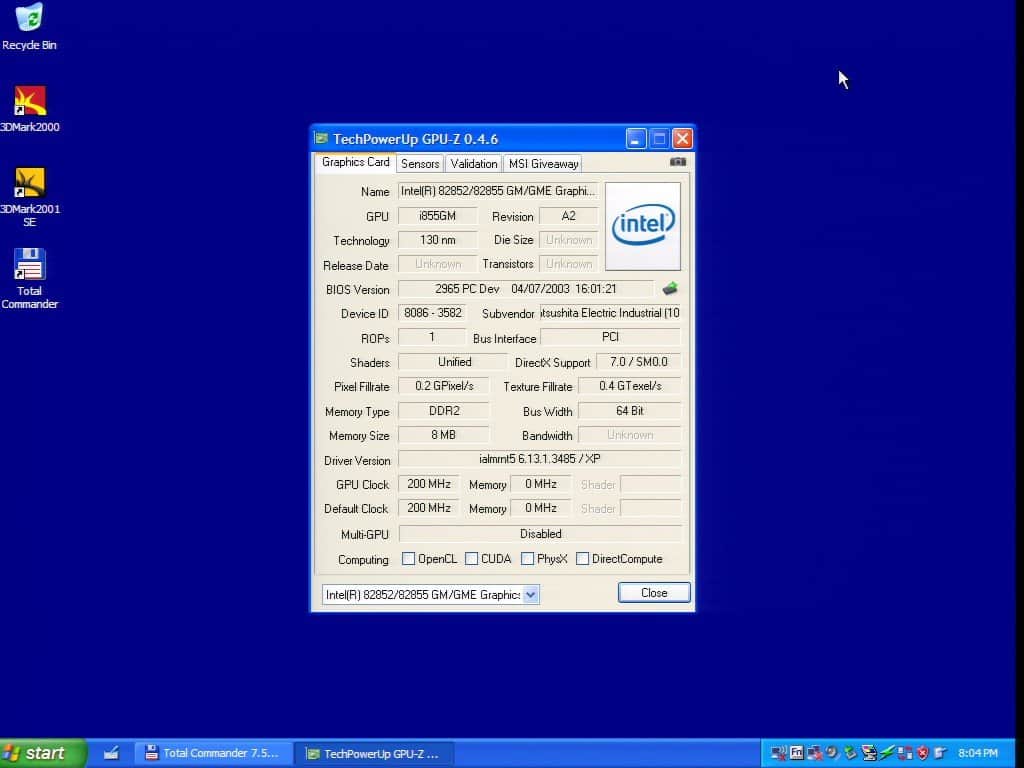Click the Subvendor field
This screenshot has height=768, width=1024.
tap(610, 313)
